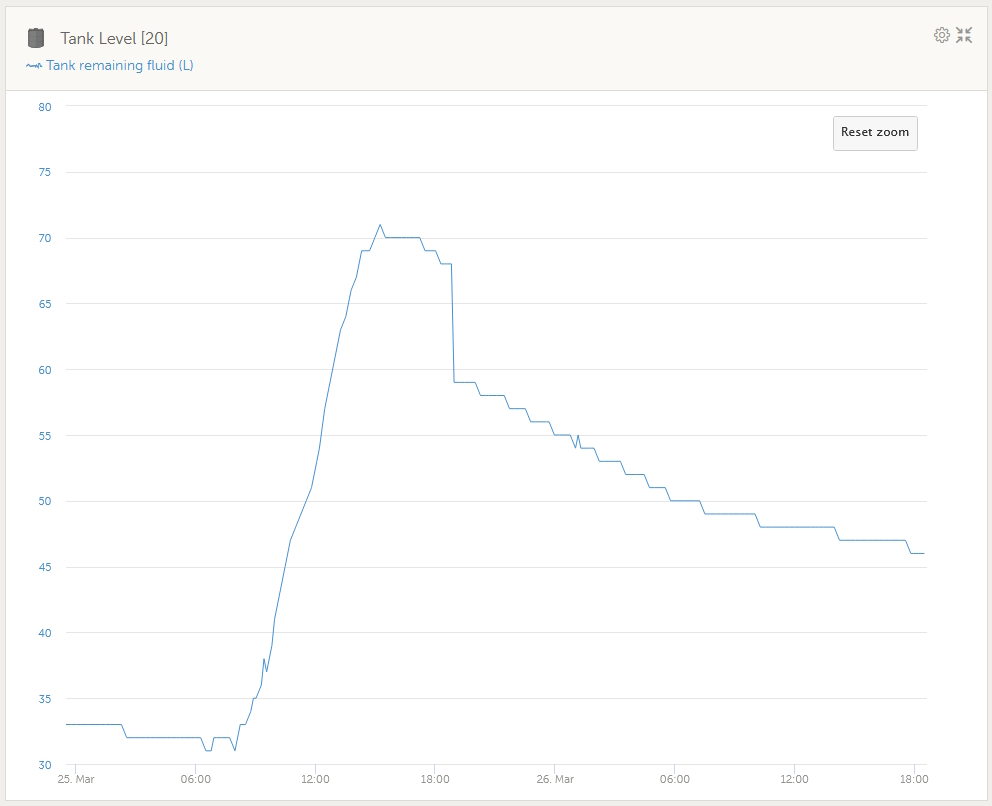Click the blue line marker in the legend
992x806 pixels.
click(x=34, y=66)
